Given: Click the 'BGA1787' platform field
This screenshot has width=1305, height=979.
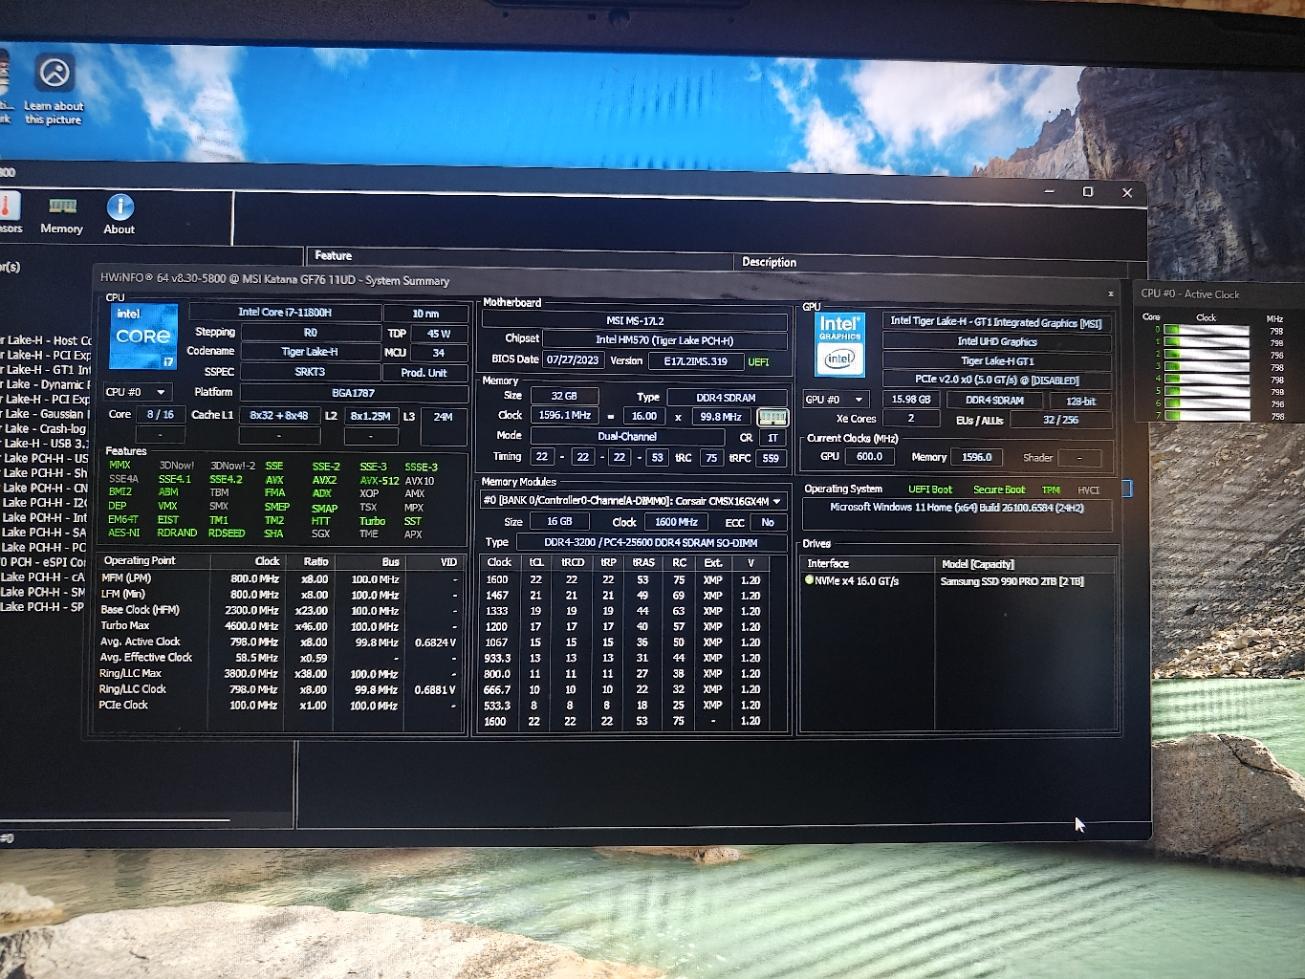Looking at the screenshot, I should click(353, 393).
